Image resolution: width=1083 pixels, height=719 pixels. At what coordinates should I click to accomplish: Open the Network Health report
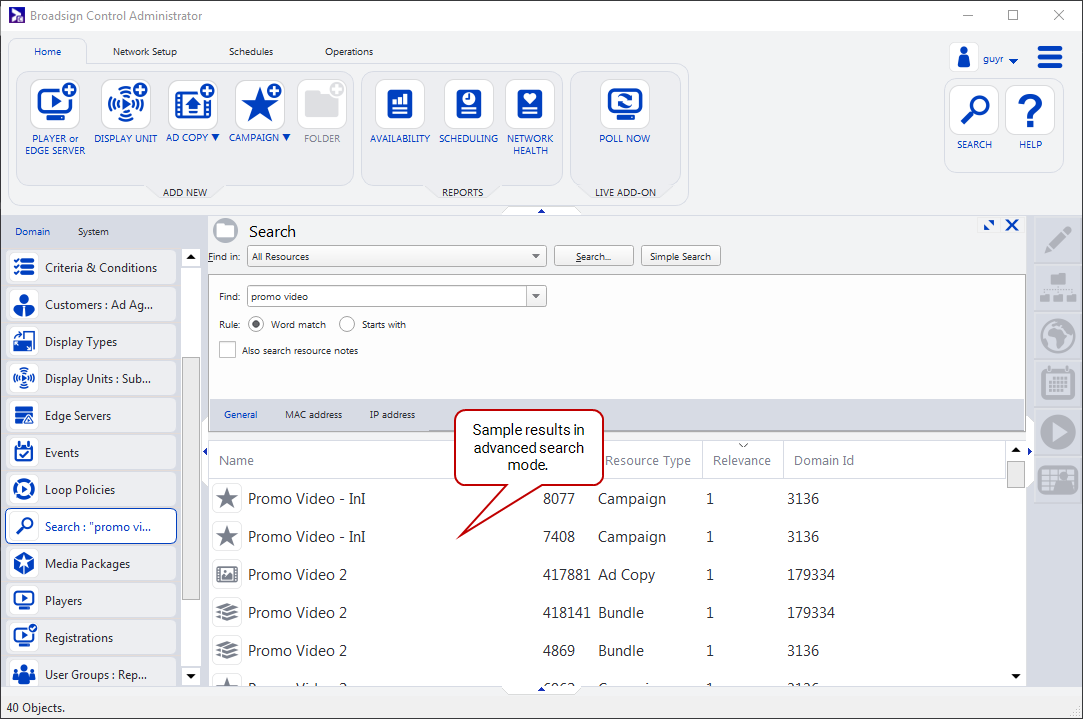click(530, 105)
